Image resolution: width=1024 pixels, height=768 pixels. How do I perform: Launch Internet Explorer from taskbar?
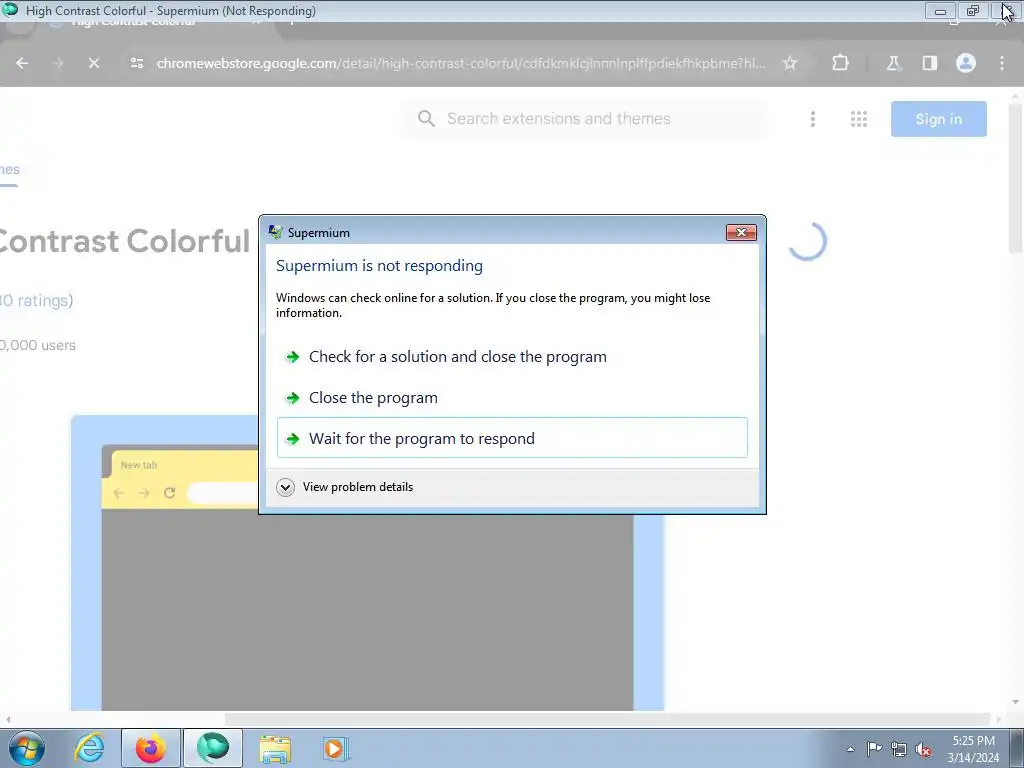click(x=89, y=748)
